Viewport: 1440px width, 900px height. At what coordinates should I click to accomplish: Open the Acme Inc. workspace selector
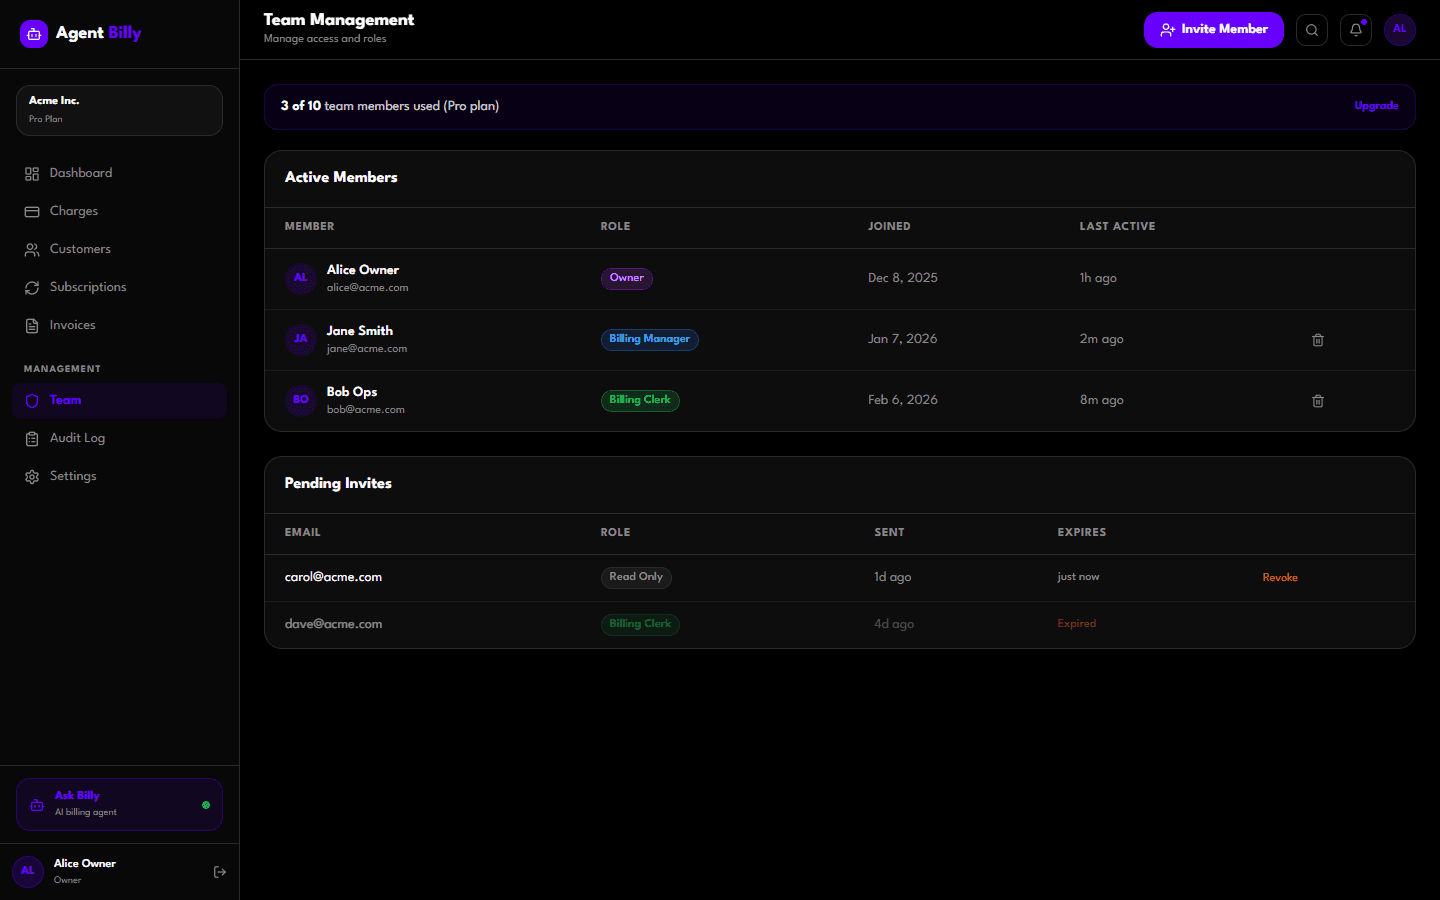[119, 110]
